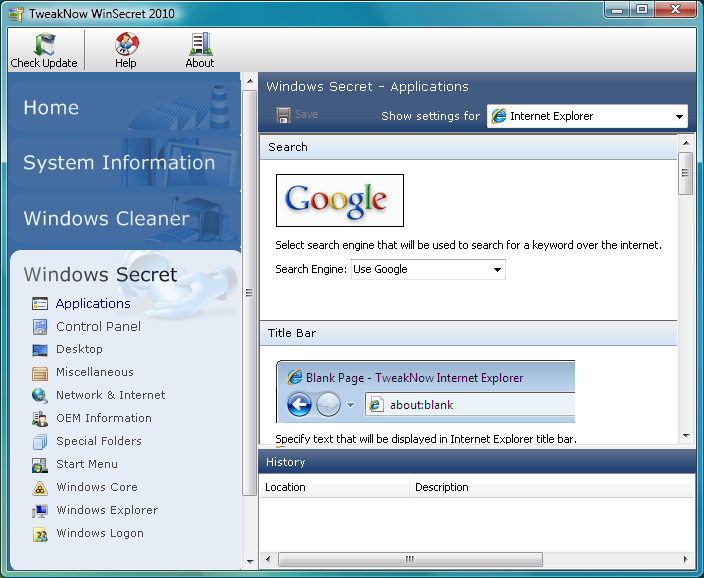Click the Location column header
Screen dimensions: 704x578
tap(334, 487)
